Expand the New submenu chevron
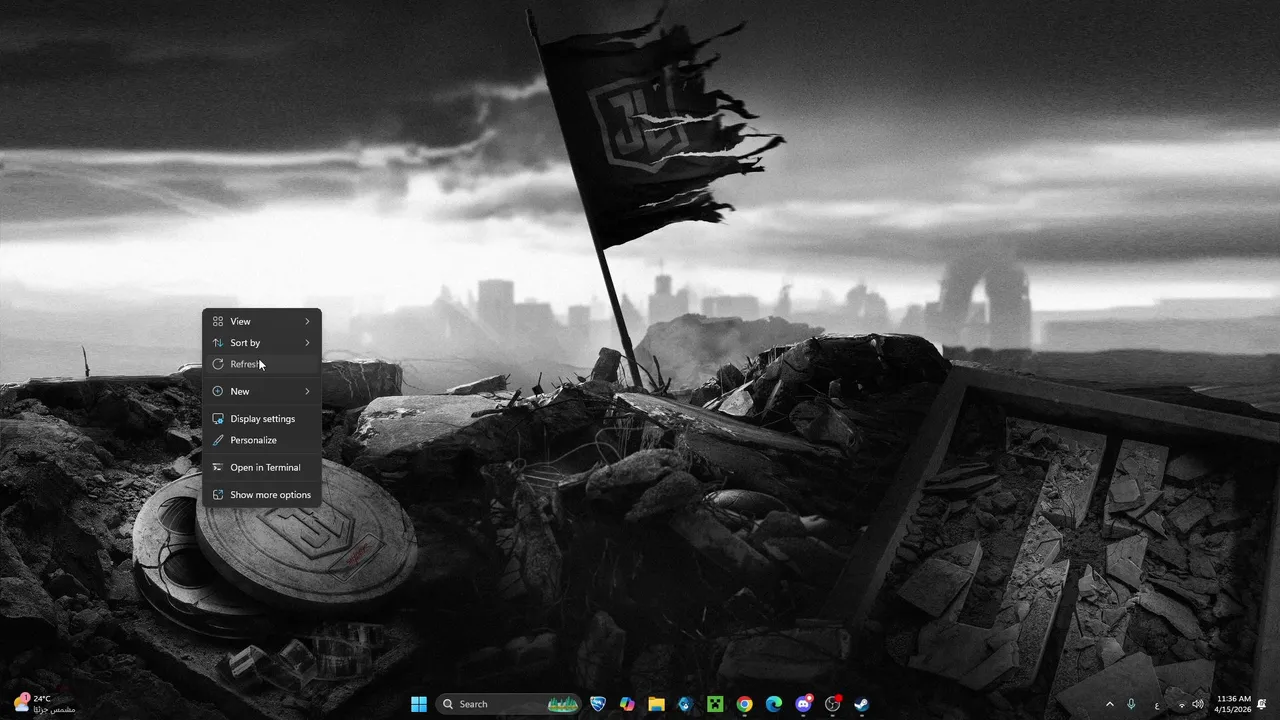 point(307,391)
